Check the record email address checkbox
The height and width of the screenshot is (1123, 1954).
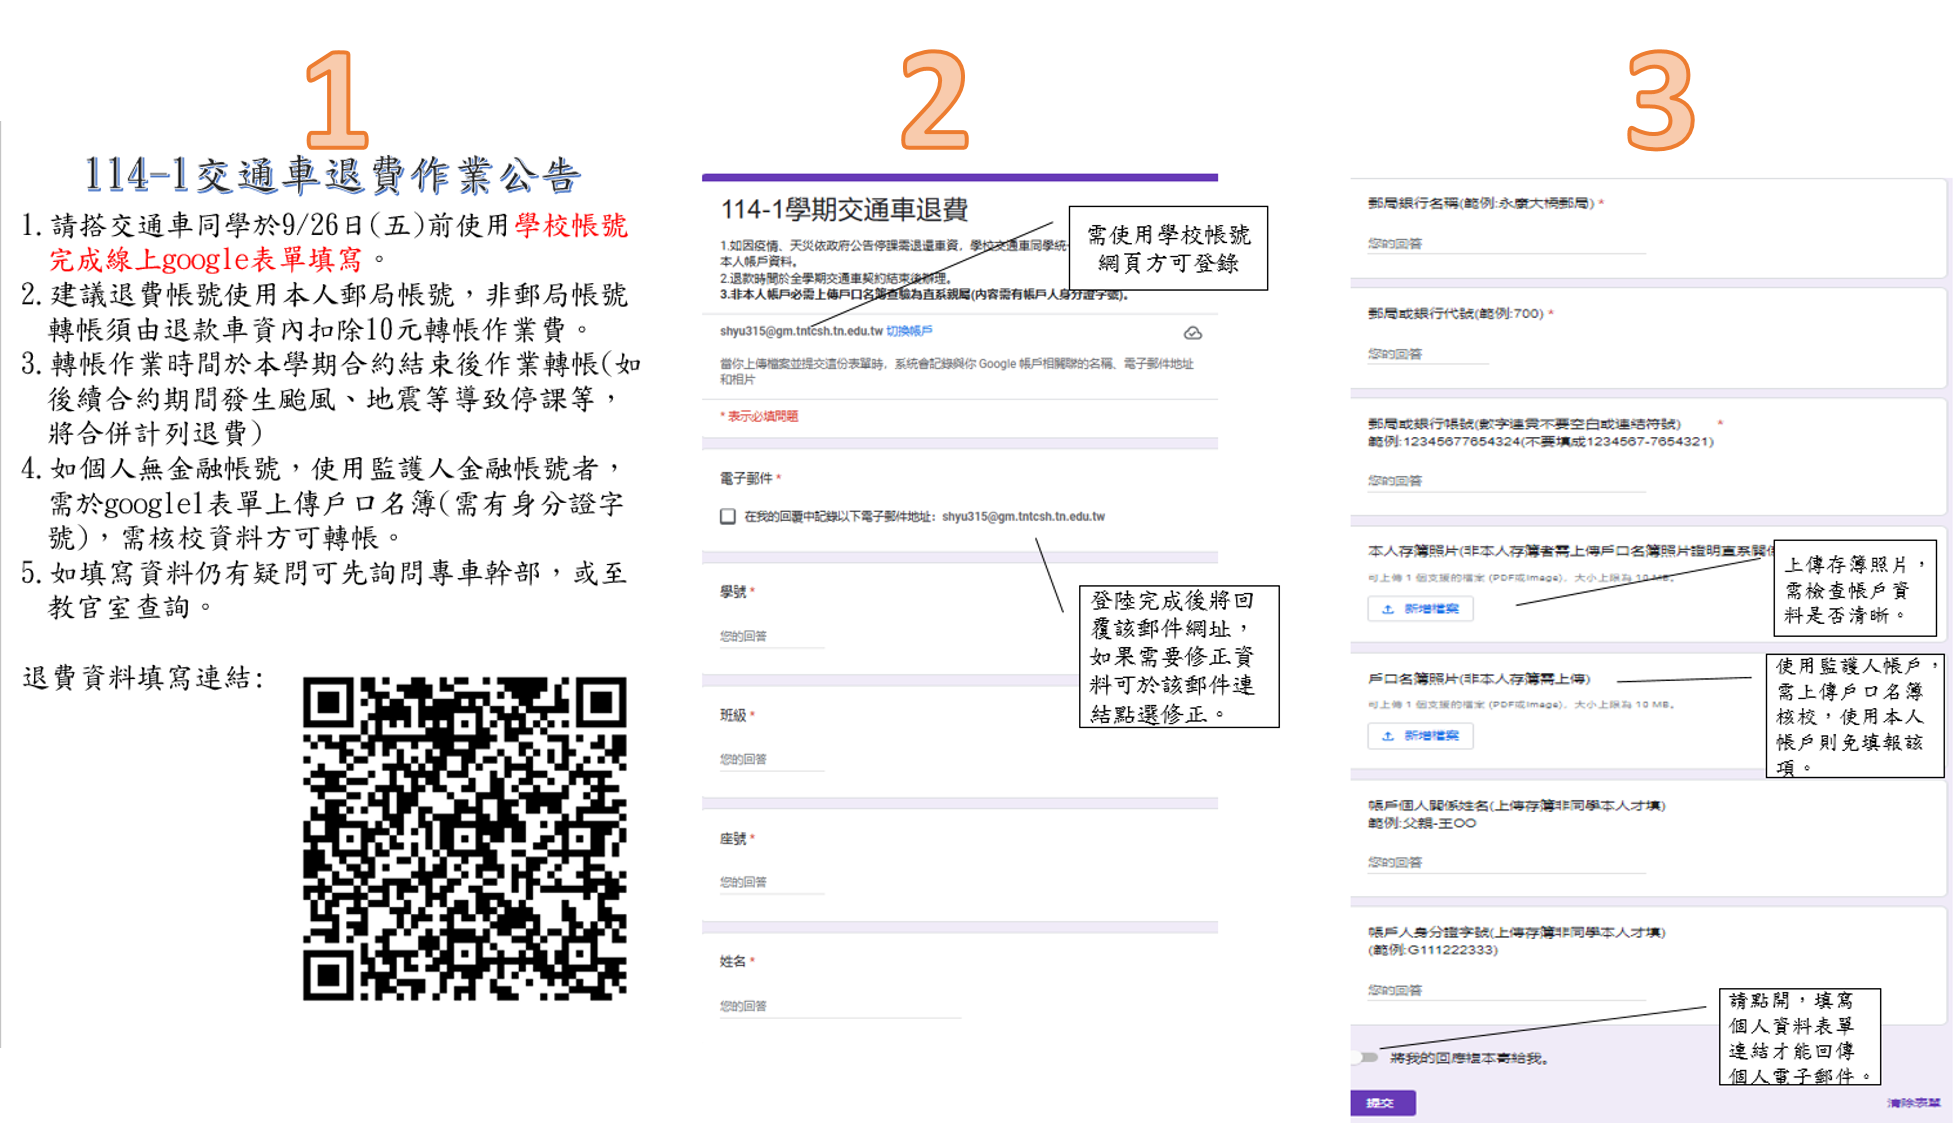pyautogui.click(x=728, y=517)
